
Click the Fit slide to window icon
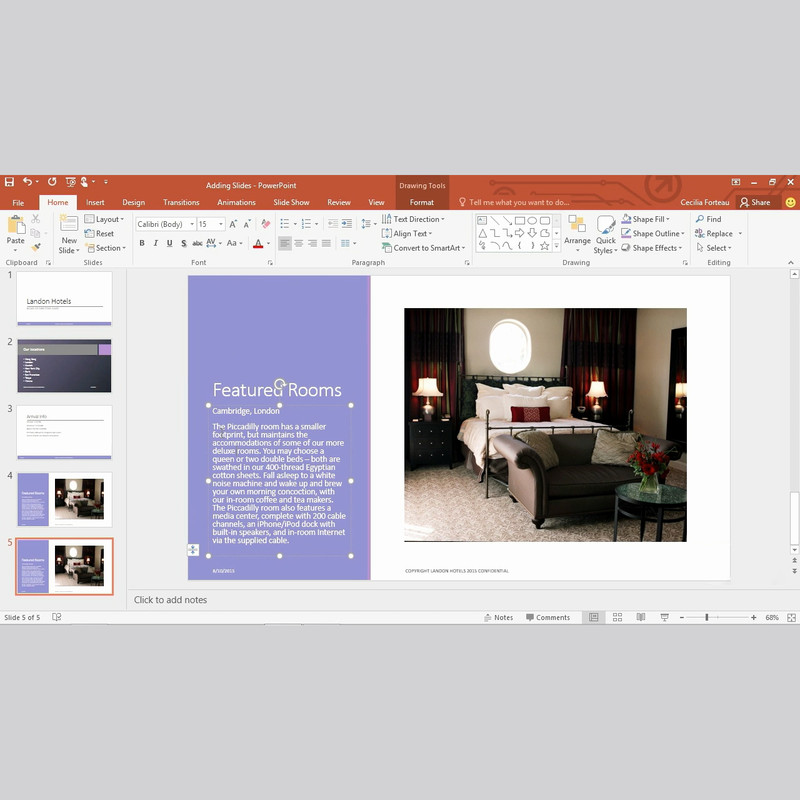(x=790, y=617)
